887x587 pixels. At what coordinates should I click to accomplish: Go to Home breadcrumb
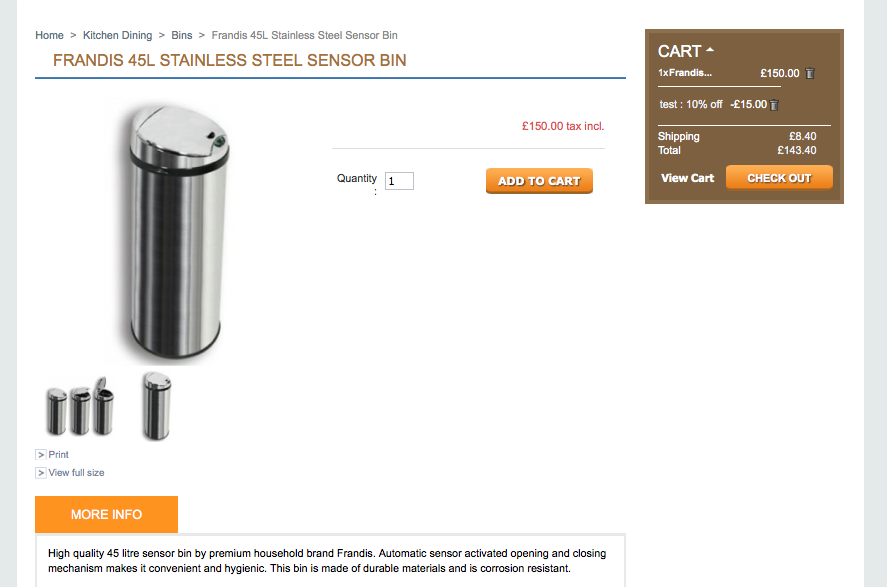pyautogui.click(x=49, y=35)
